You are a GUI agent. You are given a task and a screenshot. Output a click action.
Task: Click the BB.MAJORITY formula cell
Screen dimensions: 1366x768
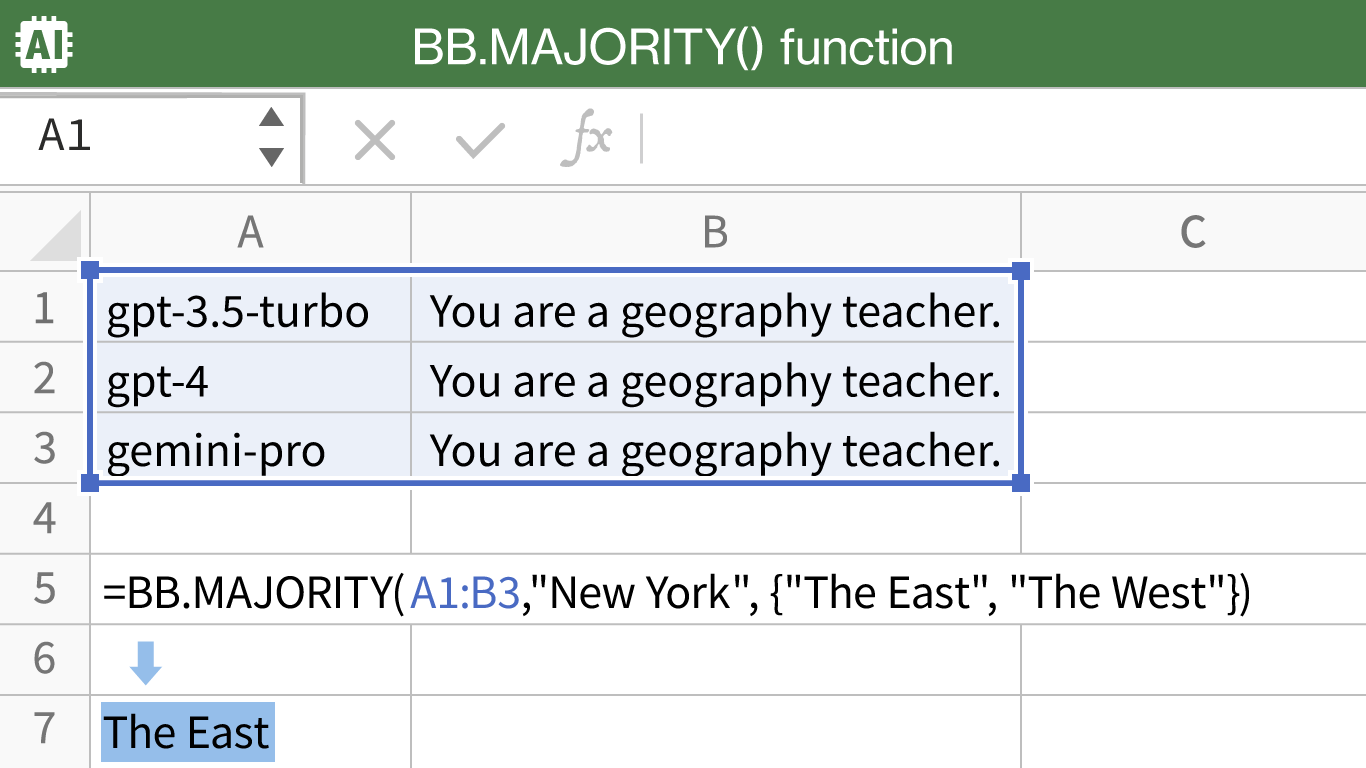point(676,592)
